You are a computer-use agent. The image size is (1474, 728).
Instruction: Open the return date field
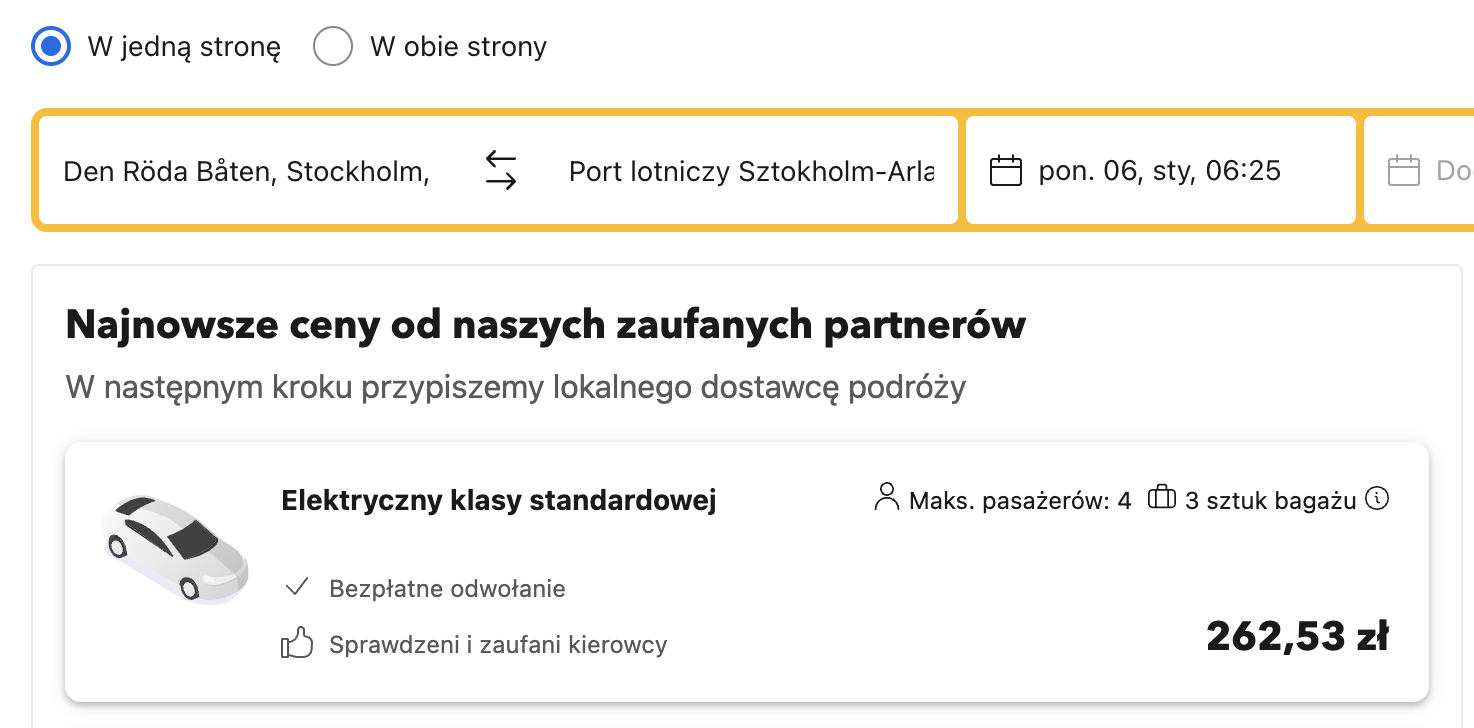coord(1419,171)
